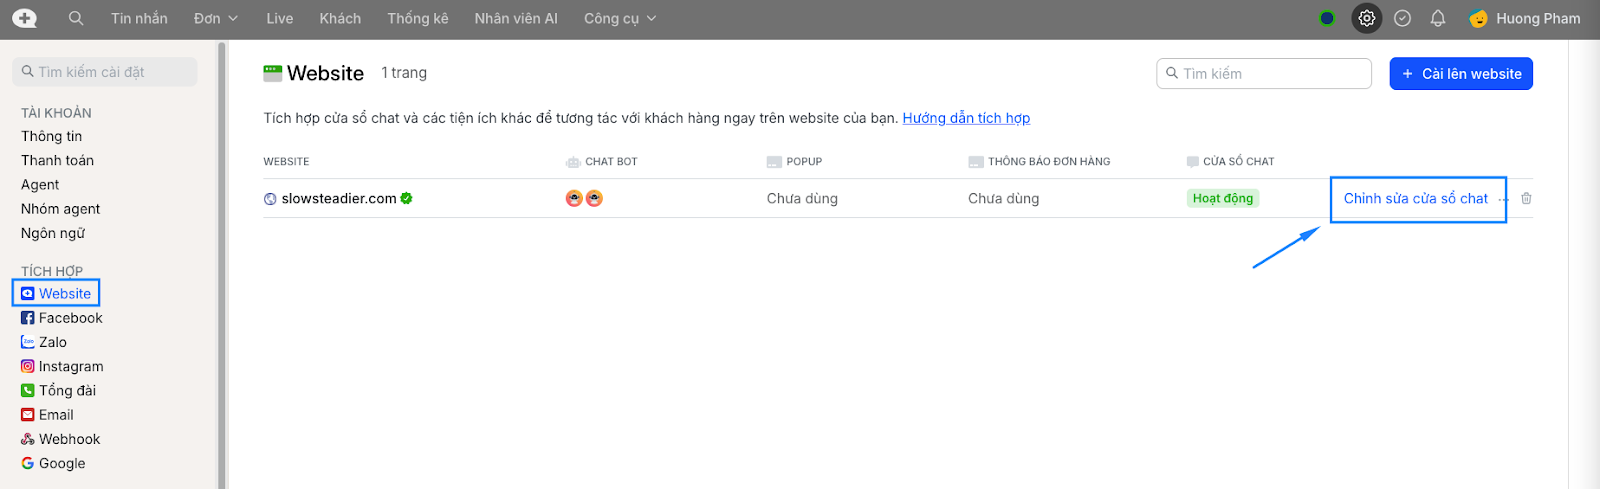Open the settings gear icon
This screenshot has width=1600, height=489.
coord(1366,18)
